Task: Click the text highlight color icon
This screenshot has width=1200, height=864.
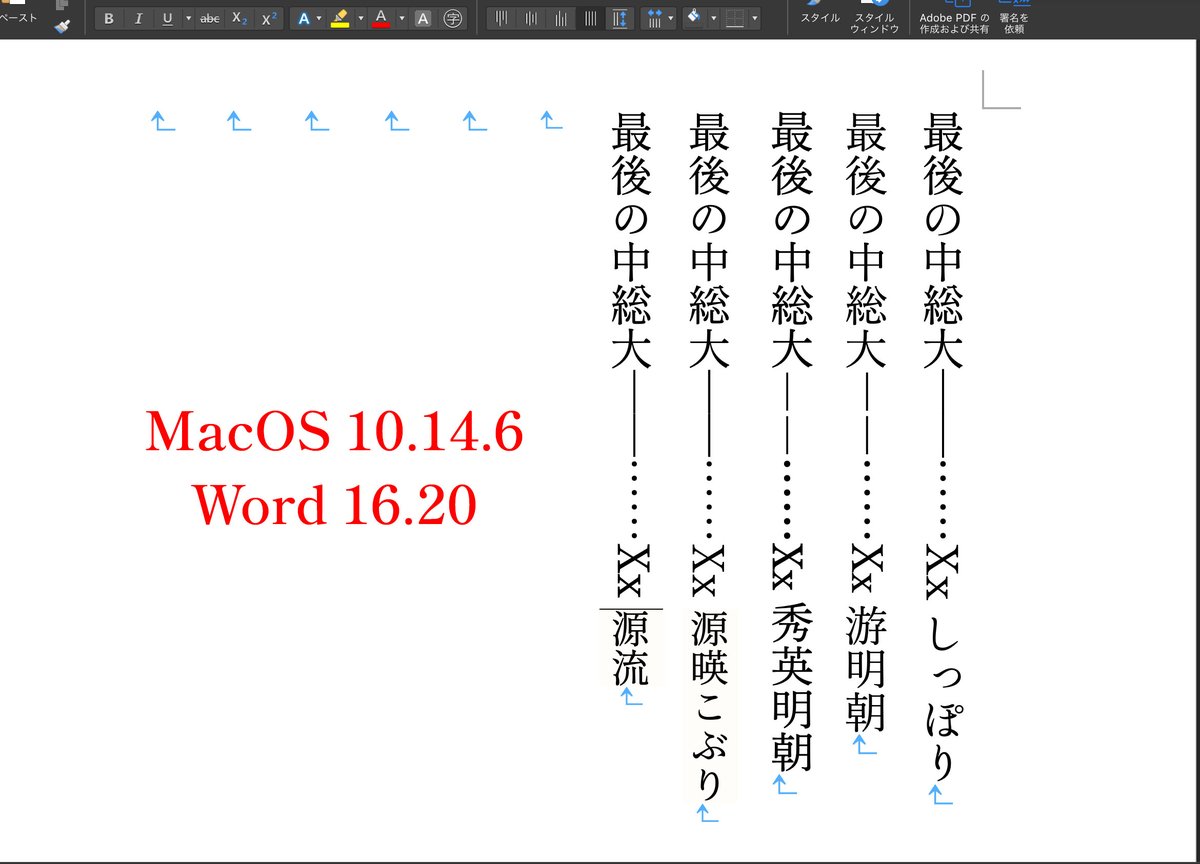Action: click(x=338, y=16)
